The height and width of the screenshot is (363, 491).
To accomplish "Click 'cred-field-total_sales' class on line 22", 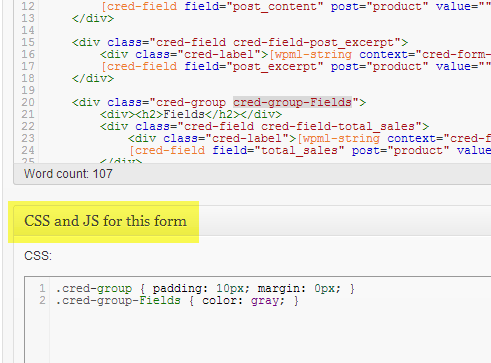I will point(338,126).
